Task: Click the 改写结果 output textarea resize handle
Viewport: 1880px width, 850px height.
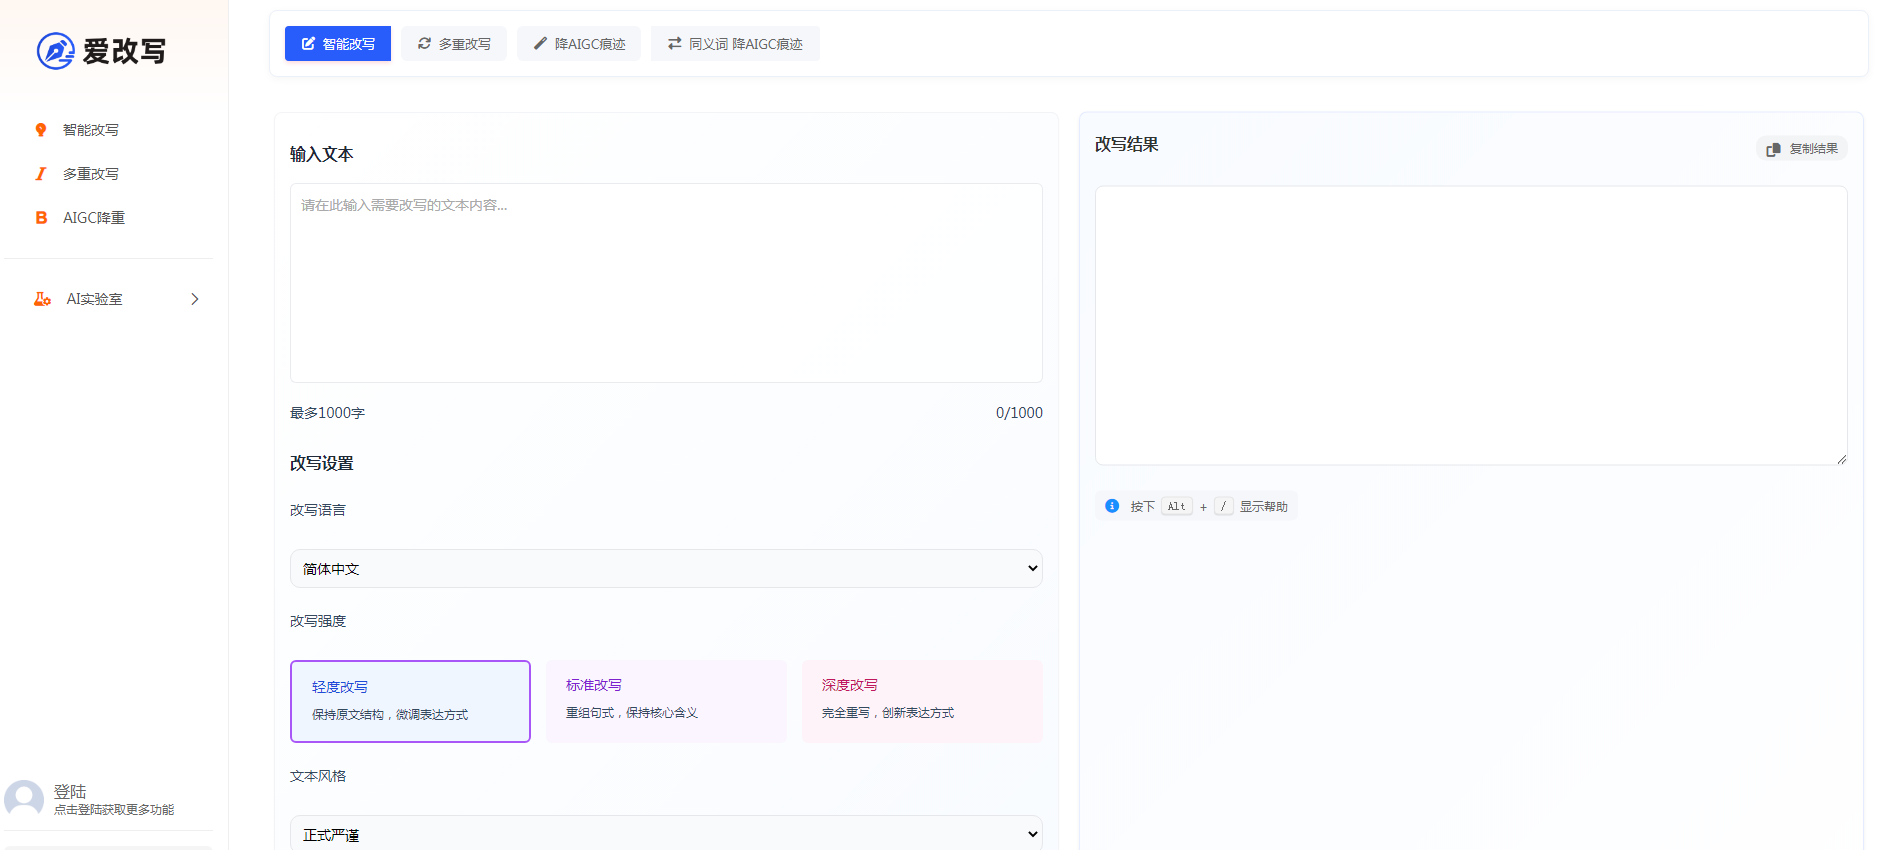Action: click(1841, 459)
